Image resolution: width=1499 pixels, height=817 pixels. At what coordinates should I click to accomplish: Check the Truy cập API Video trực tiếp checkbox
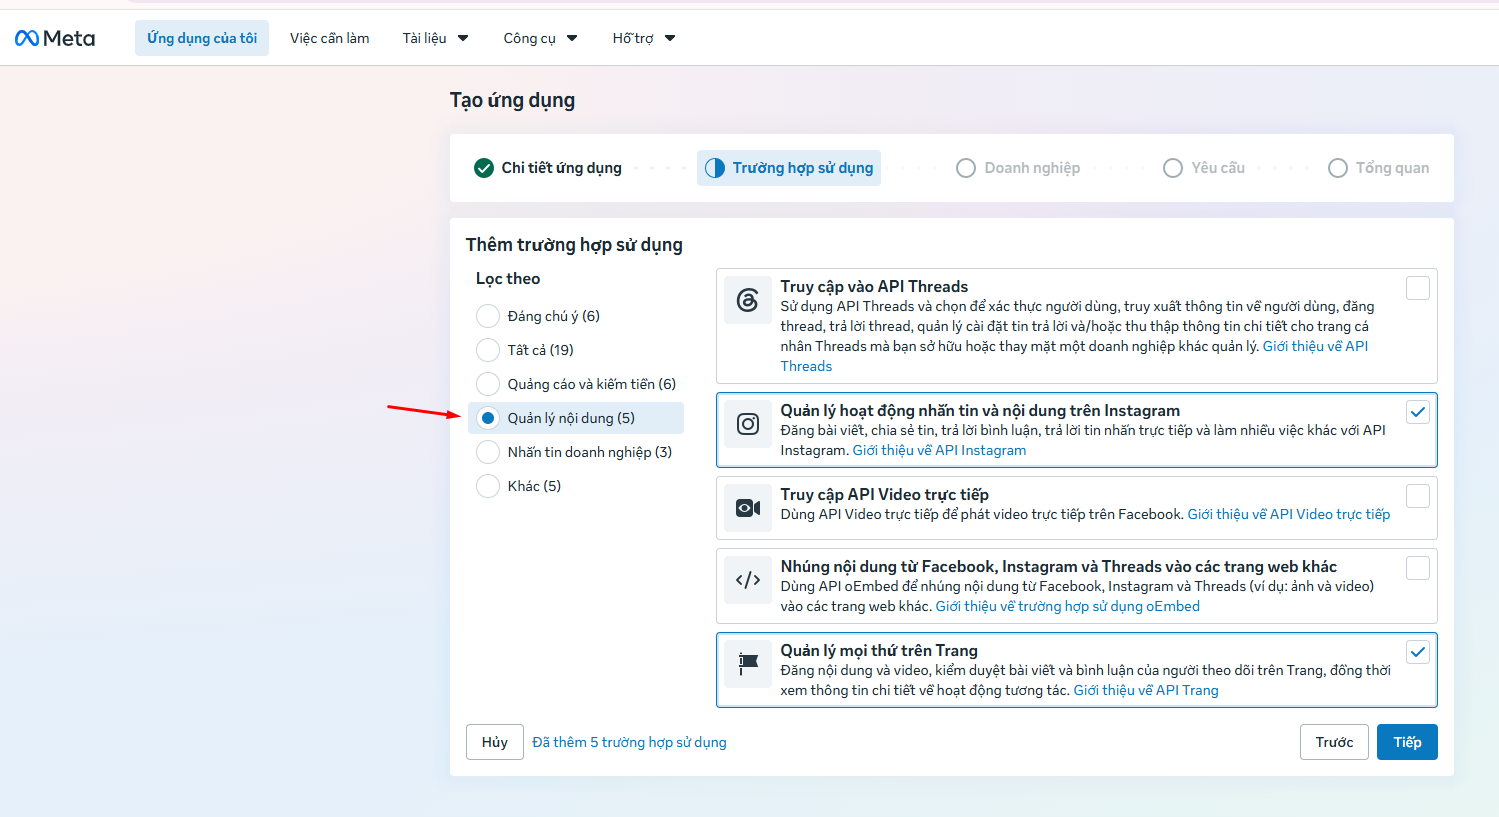(x=1418, y=496)
